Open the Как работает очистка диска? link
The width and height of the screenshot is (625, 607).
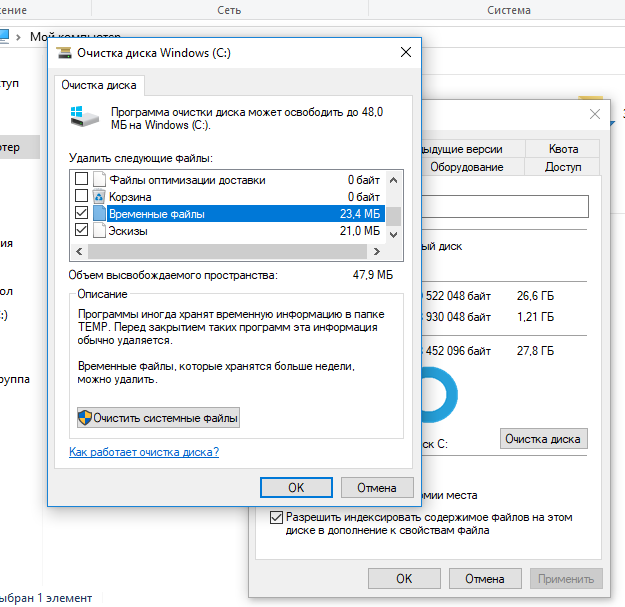(x=144, y=452)
